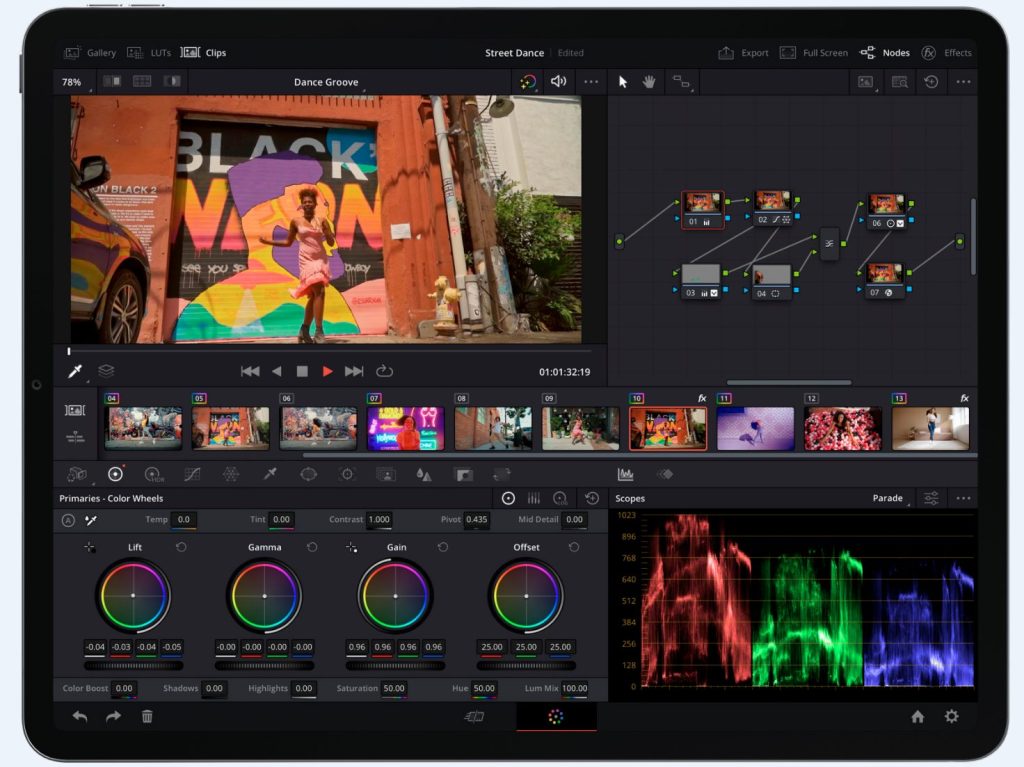The image size is (1024, 767).
Task: Select clip 07 neon sign thumbnail
Action: 406,429
